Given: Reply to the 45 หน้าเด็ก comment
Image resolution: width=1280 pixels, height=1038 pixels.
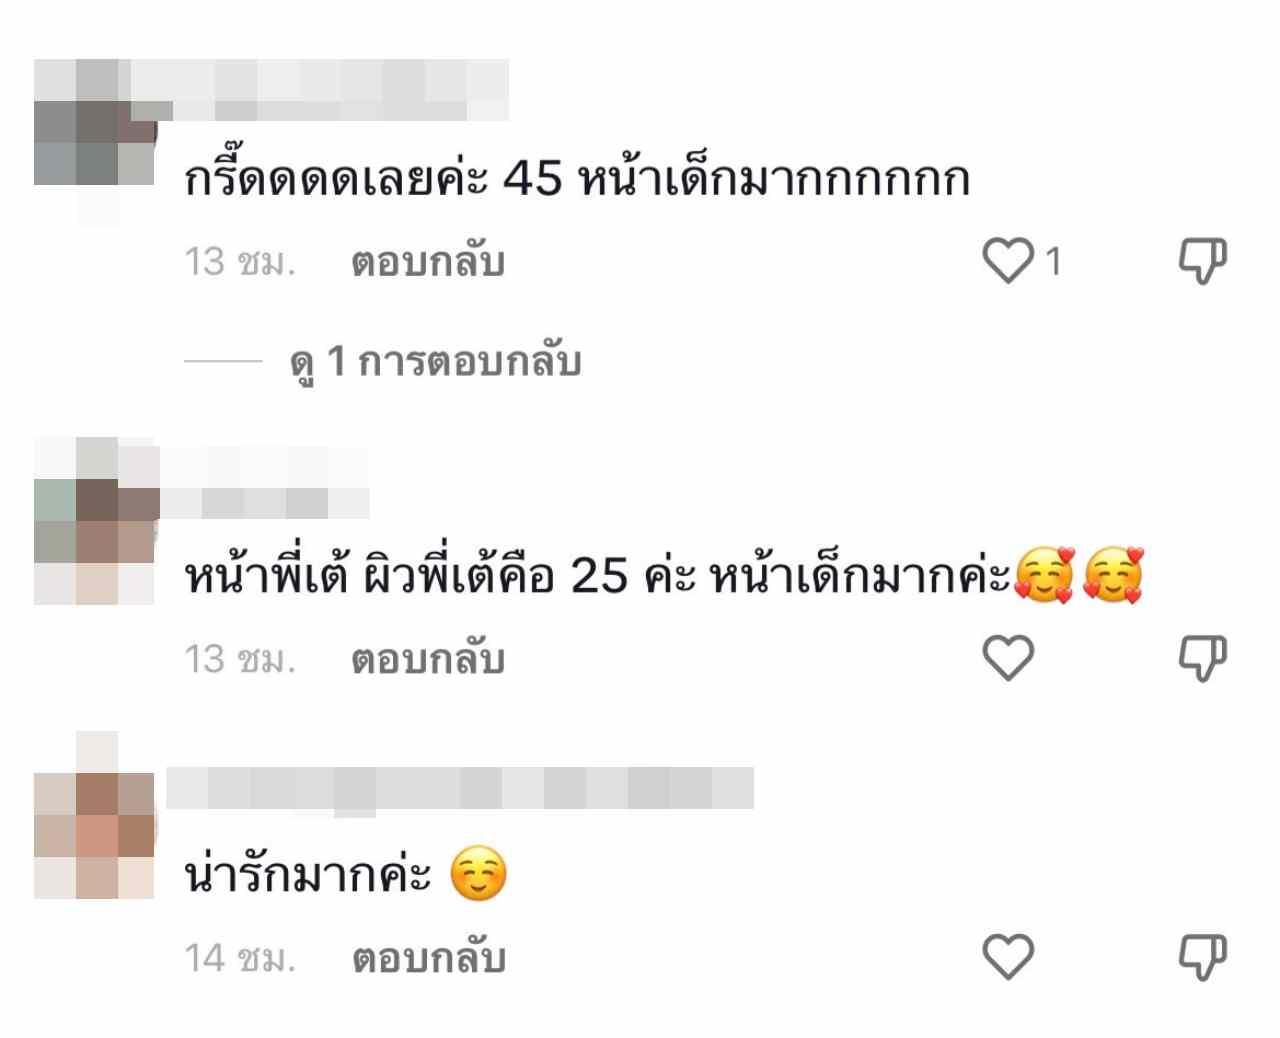Looking at the screenshot, I should click(428, 261).
